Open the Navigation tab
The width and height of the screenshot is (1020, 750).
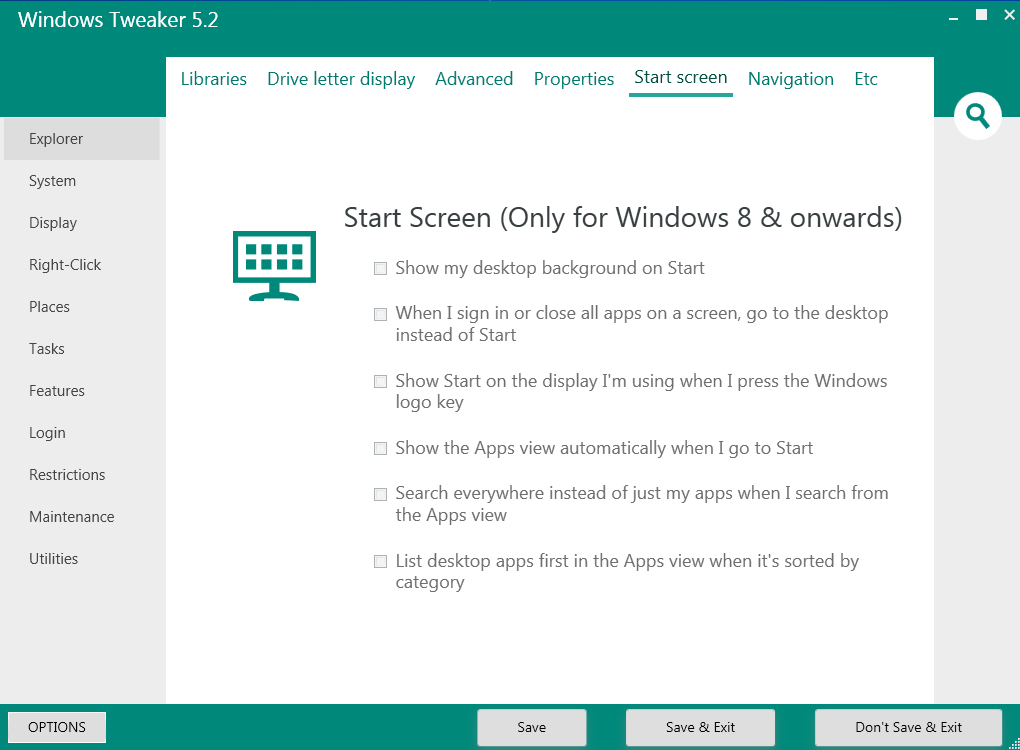click(x=790, y=79)
